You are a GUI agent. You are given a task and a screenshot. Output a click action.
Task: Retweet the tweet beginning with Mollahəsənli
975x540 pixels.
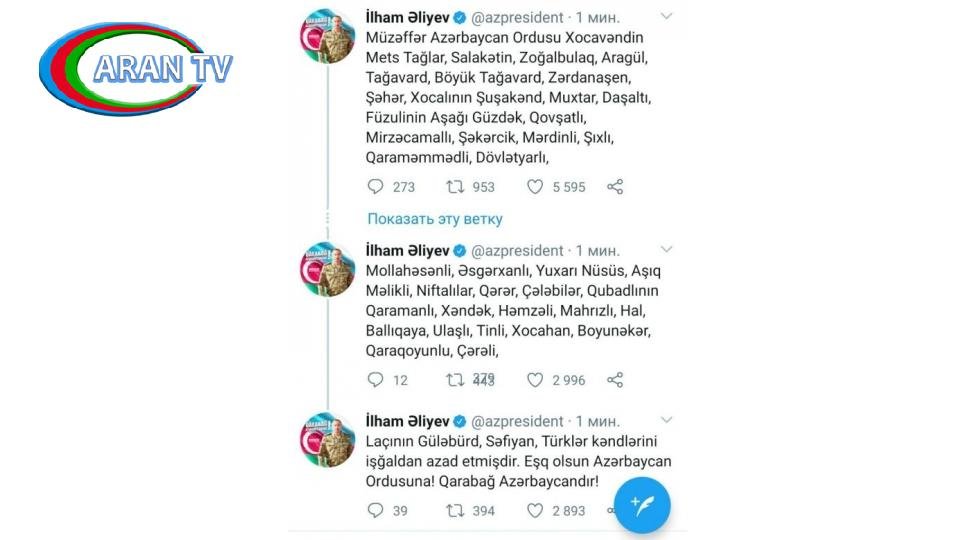coord(454,380)
